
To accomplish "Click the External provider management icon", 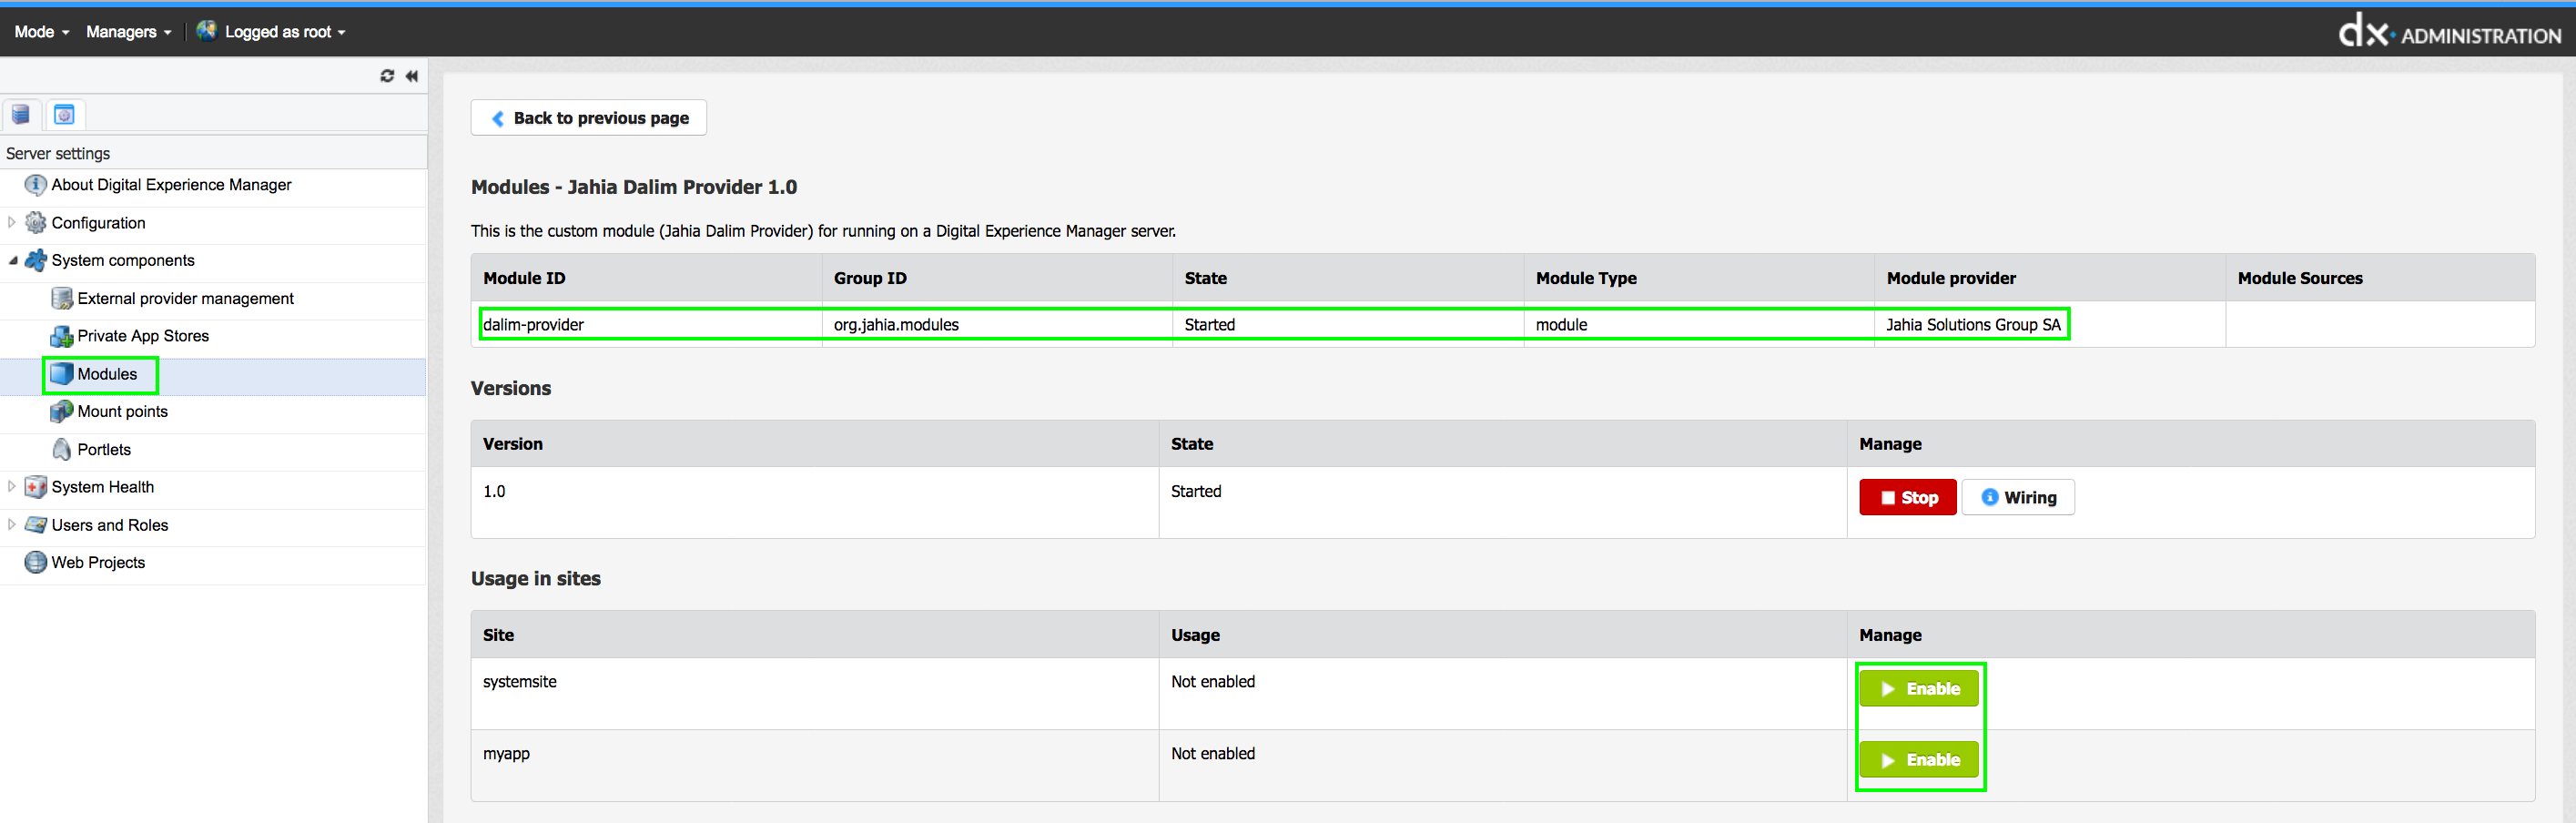I will tap(62, 298).
